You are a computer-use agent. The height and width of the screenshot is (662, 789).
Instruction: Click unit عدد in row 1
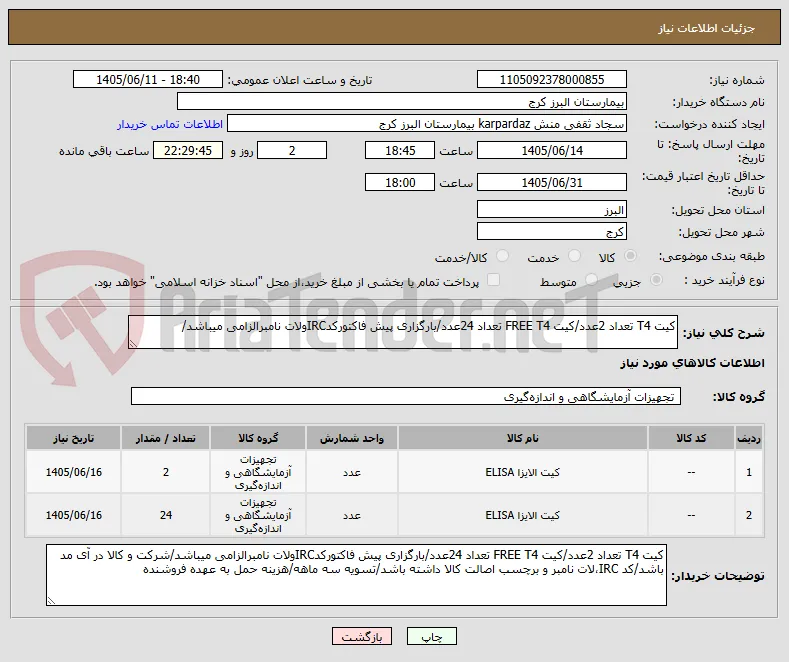pyautogui.click(x=352, y=472)
